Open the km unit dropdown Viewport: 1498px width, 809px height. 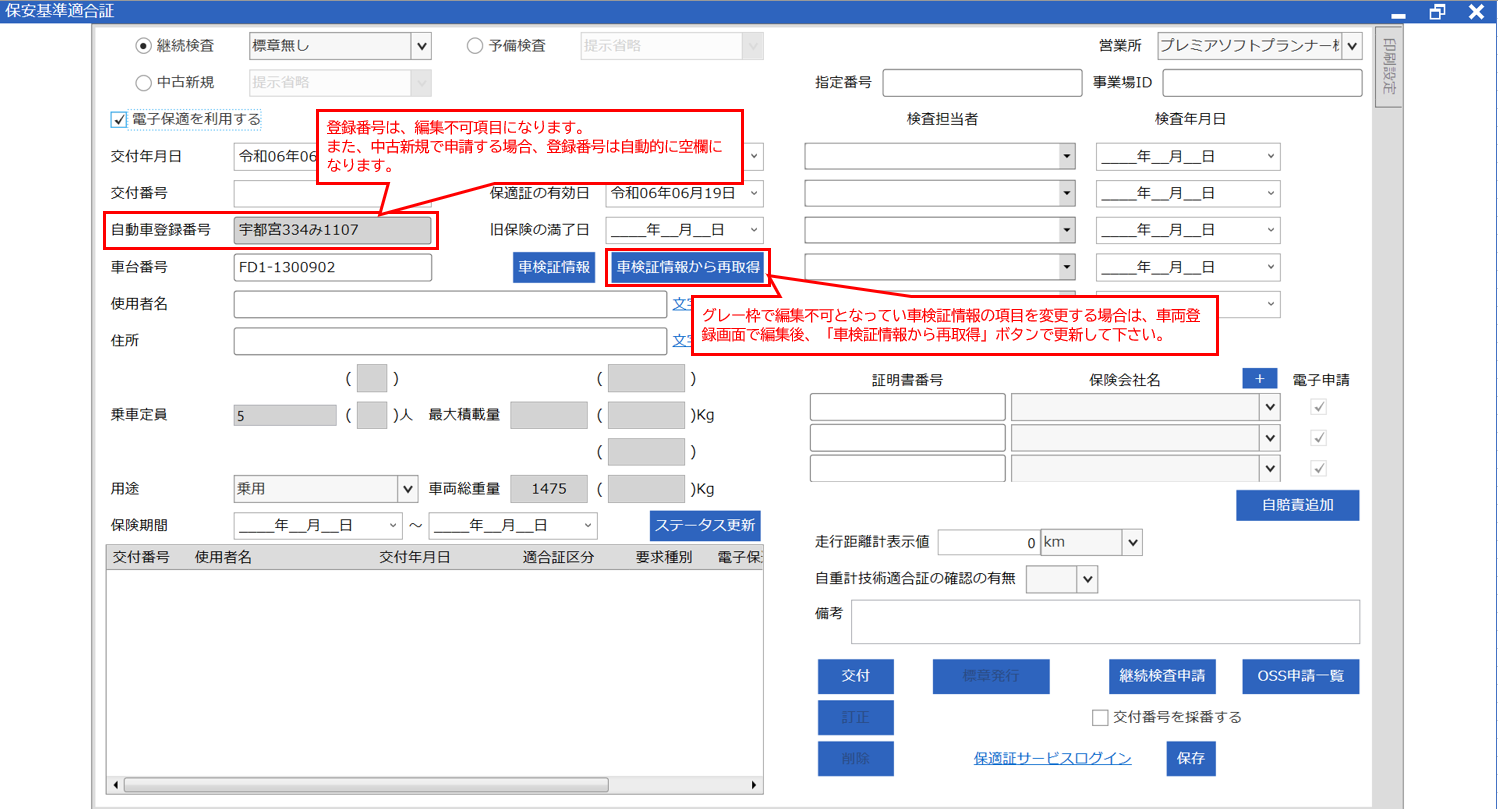point(1132,542)
